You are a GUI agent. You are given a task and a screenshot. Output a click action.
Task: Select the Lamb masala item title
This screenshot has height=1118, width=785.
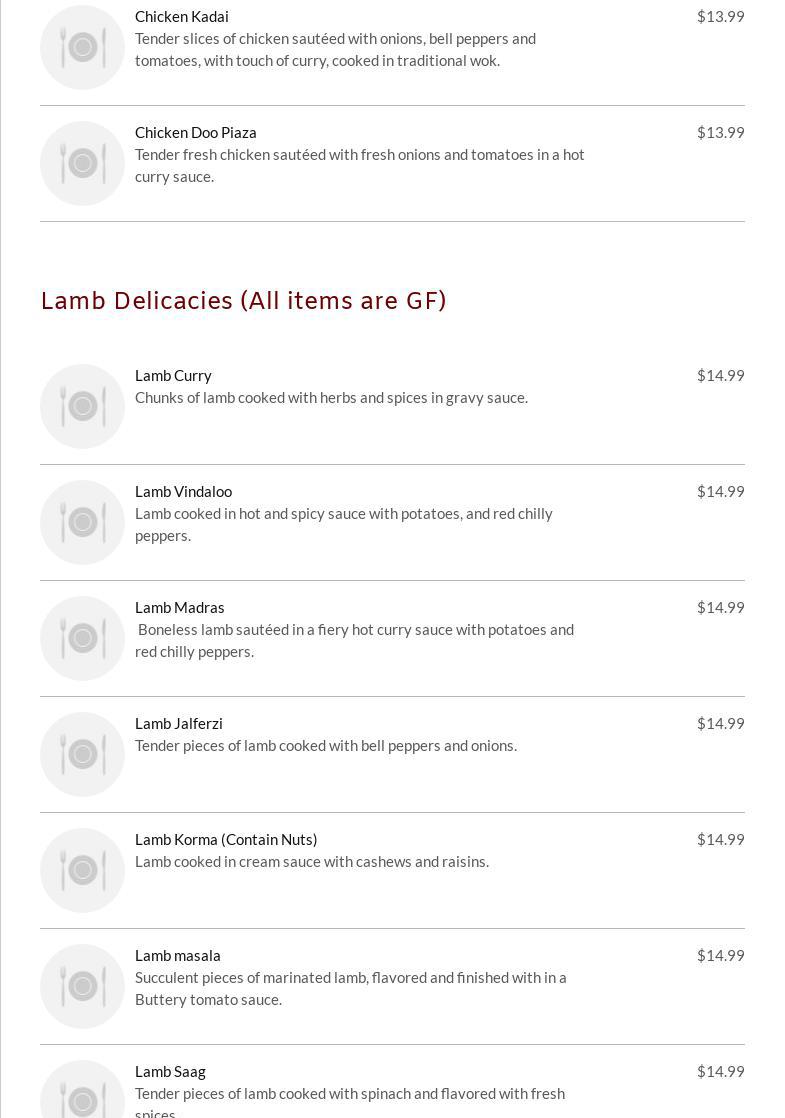point(178,955)
